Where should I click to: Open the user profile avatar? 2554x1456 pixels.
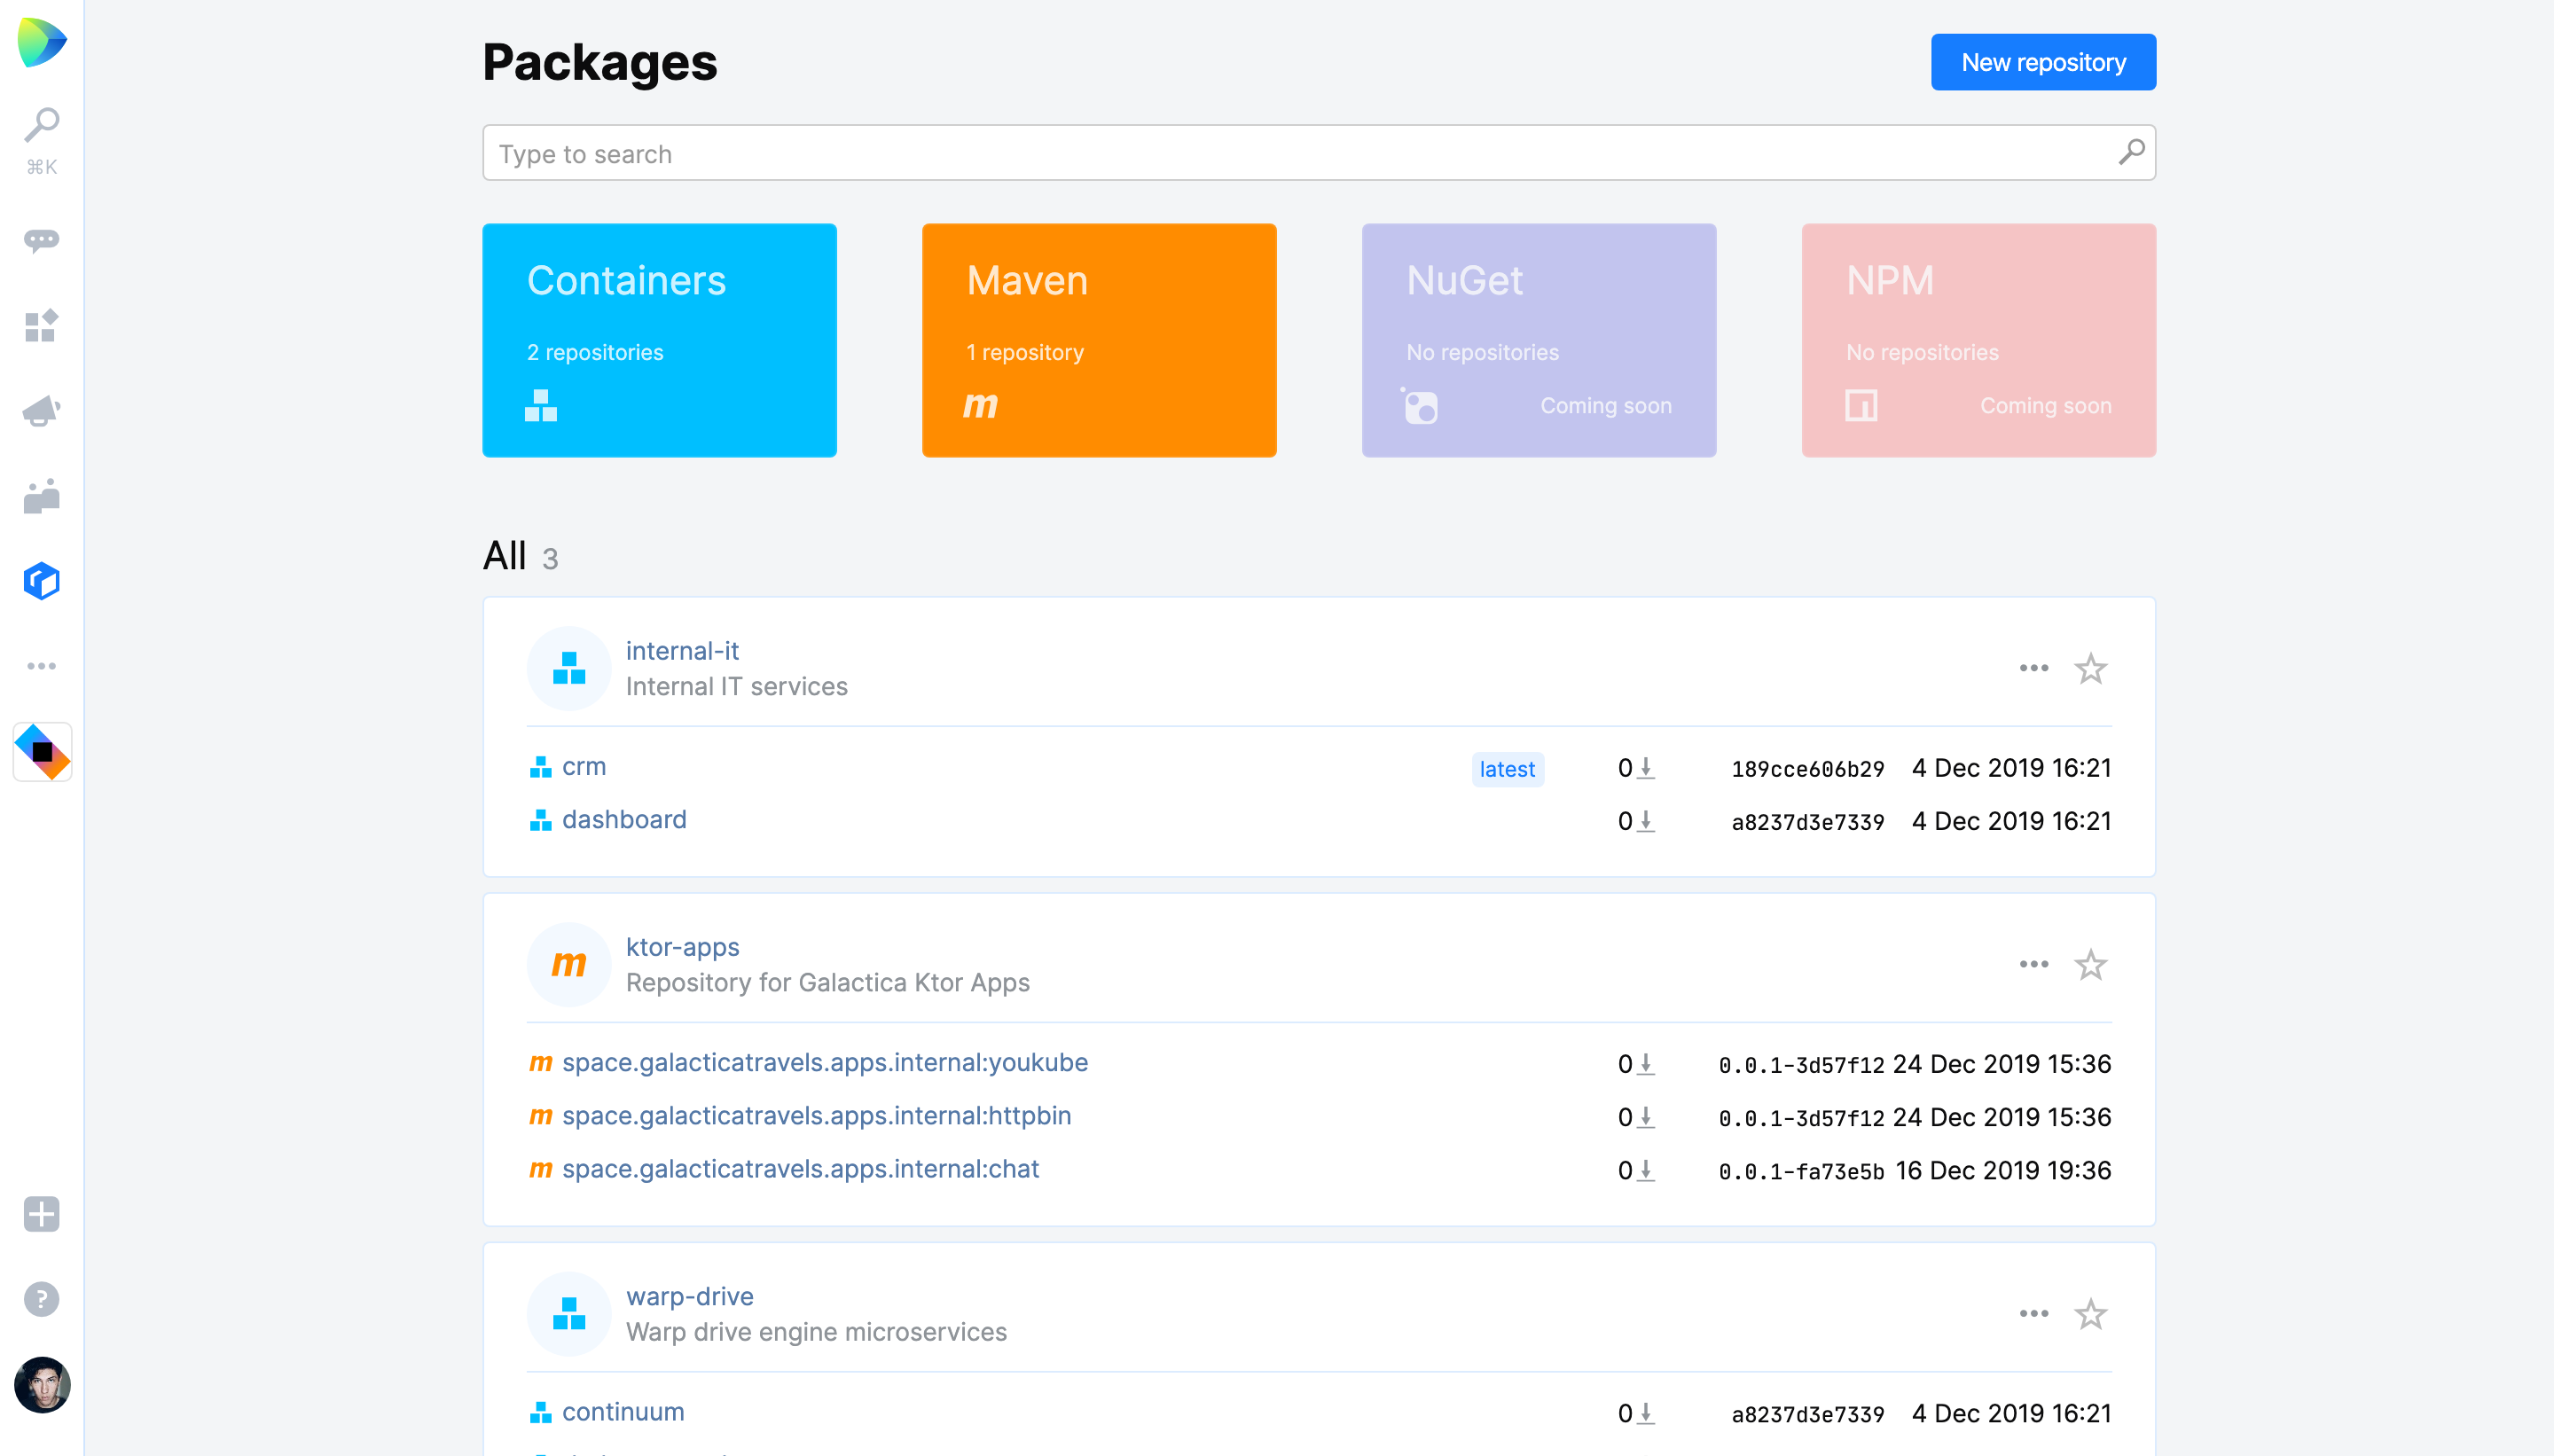tap(42, 1385)
